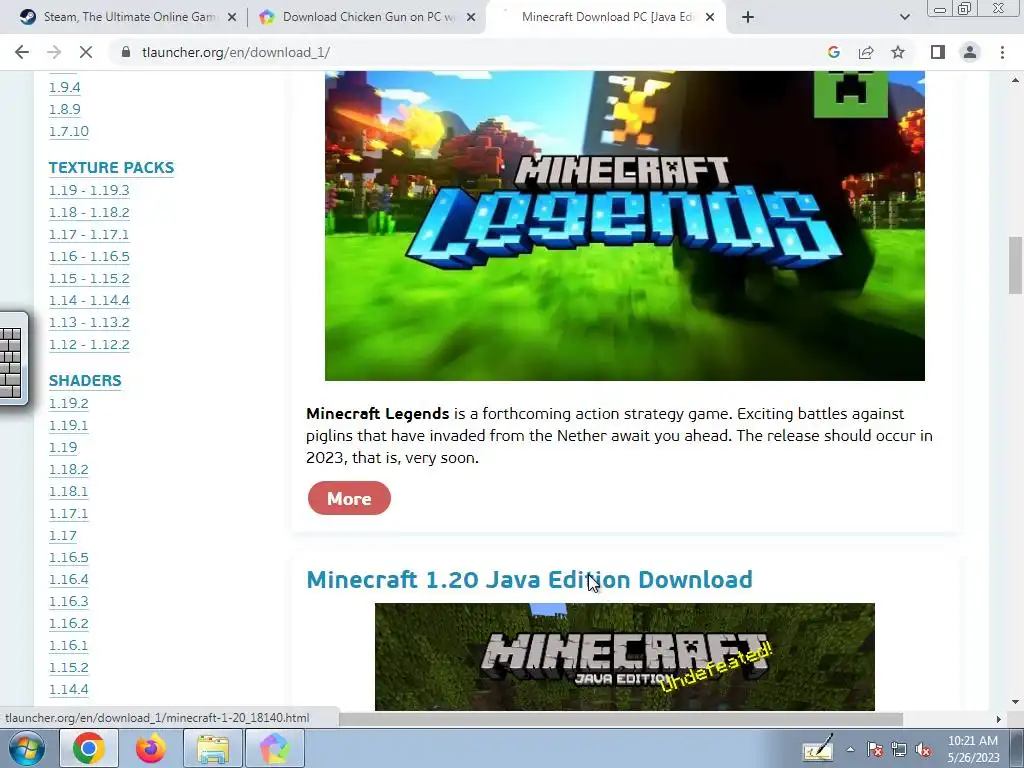The width and height of the screenshot is (1024, 768).
Task: Click the forward navigation arrow
Action: click(x=54, y=52)
